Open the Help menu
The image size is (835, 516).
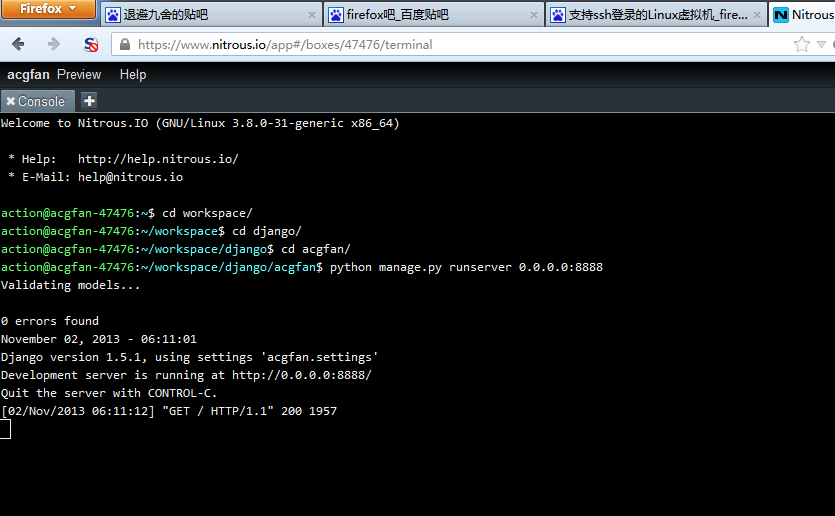(x=133, y=75)
